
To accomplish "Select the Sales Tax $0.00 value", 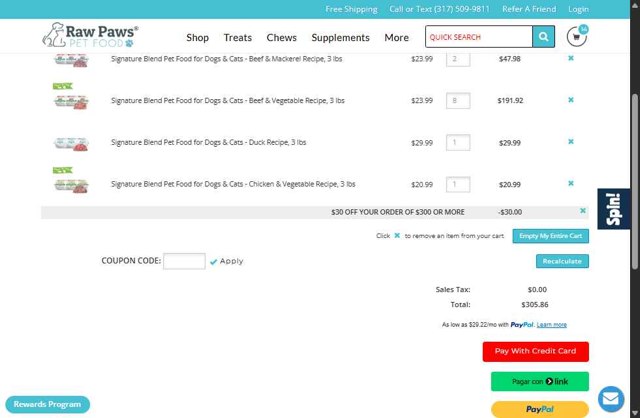I will point(537,290).
